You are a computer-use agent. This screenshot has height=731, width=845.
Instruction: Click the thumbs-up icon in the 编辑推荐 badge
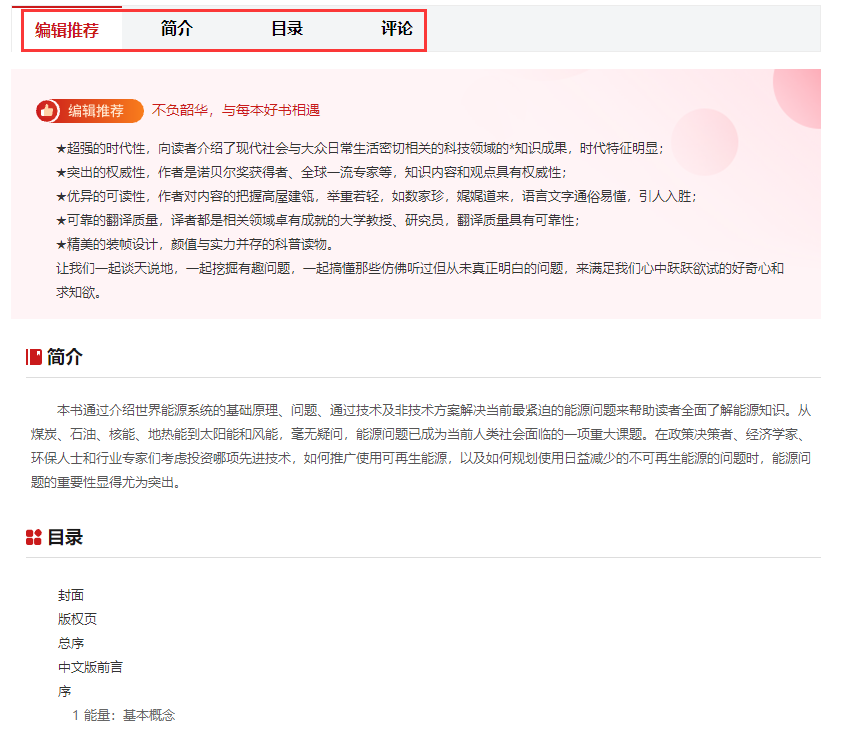coord(44,111)
